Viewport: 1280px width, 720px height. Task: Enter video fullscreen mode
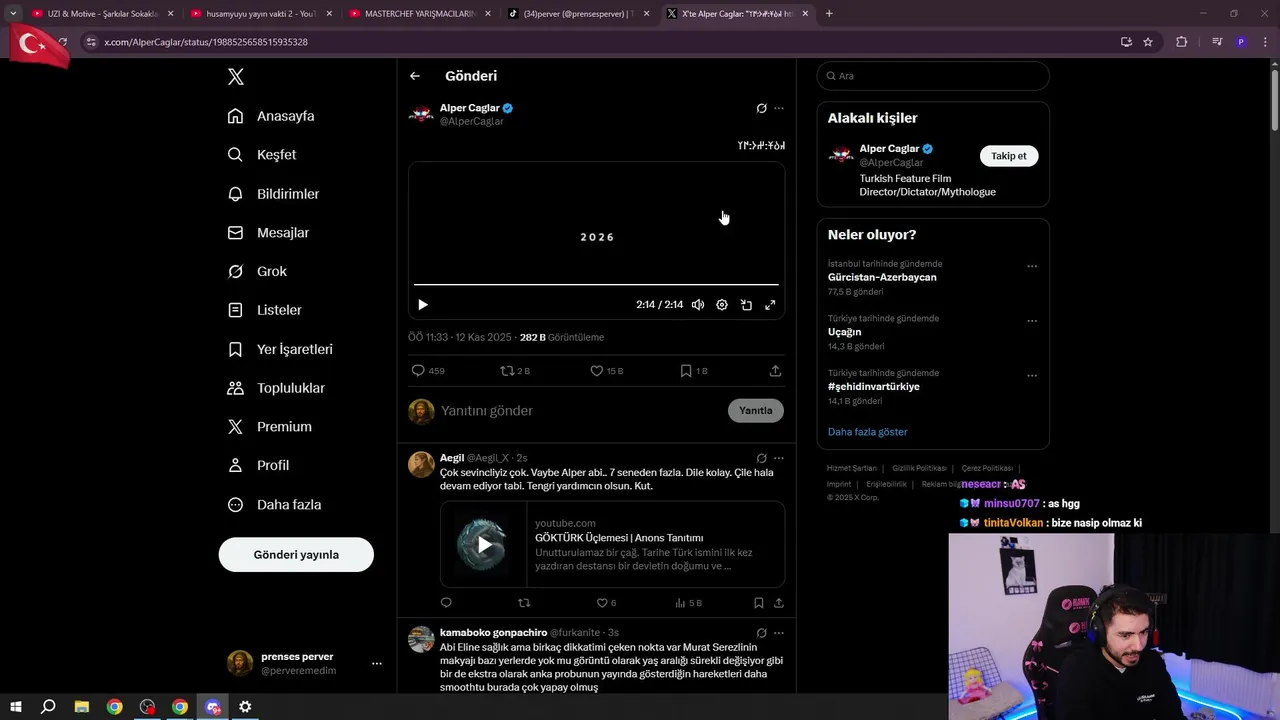coord(770,305)
